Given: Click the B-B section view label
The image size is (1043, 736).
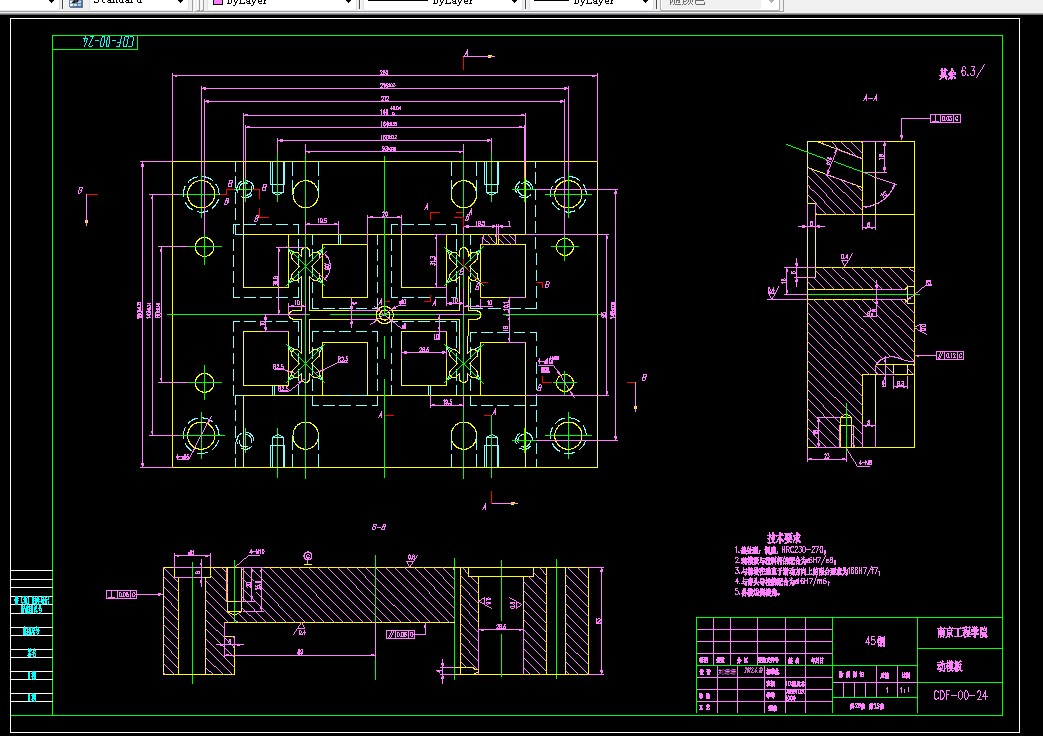Looking at the screenshot, I should 379,527.
